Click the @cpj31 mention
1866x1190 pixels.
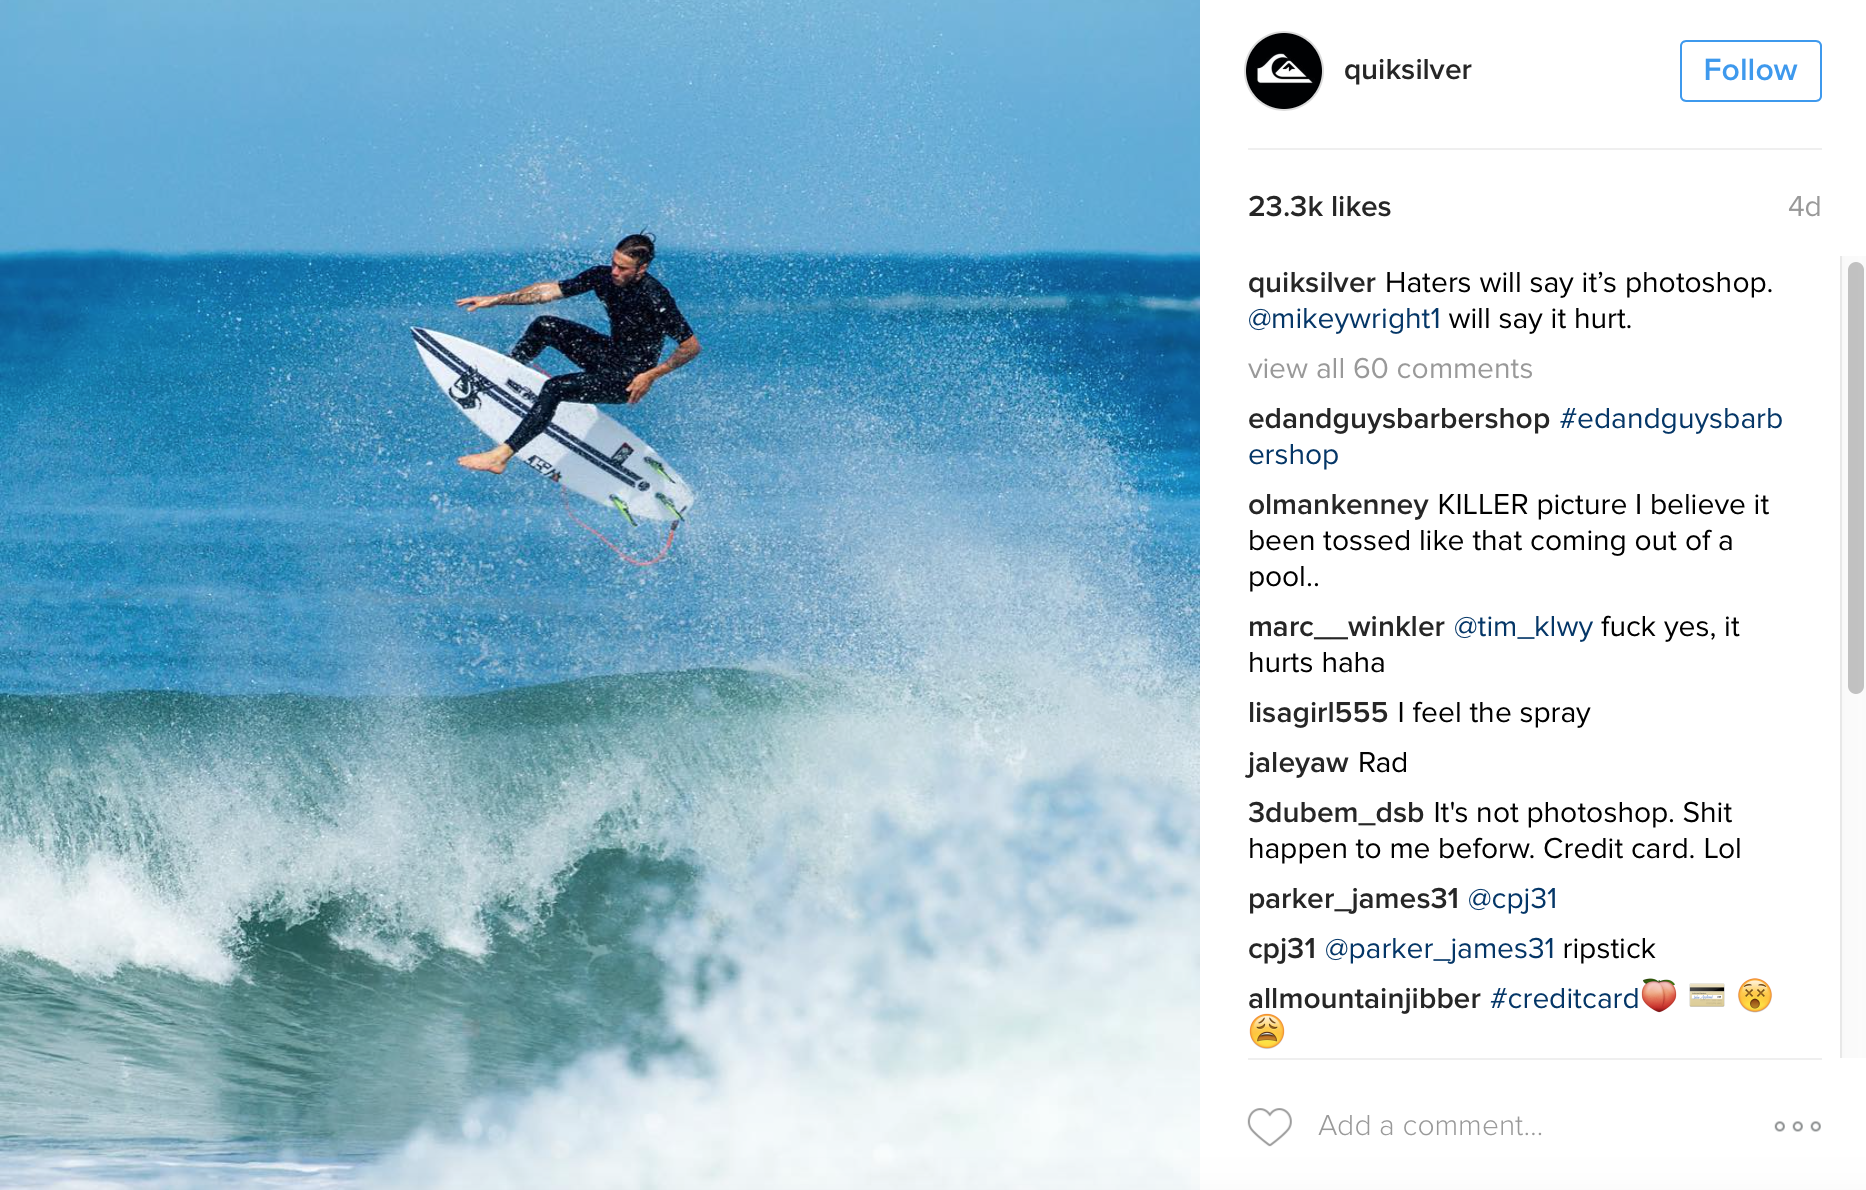[1512, 899]
